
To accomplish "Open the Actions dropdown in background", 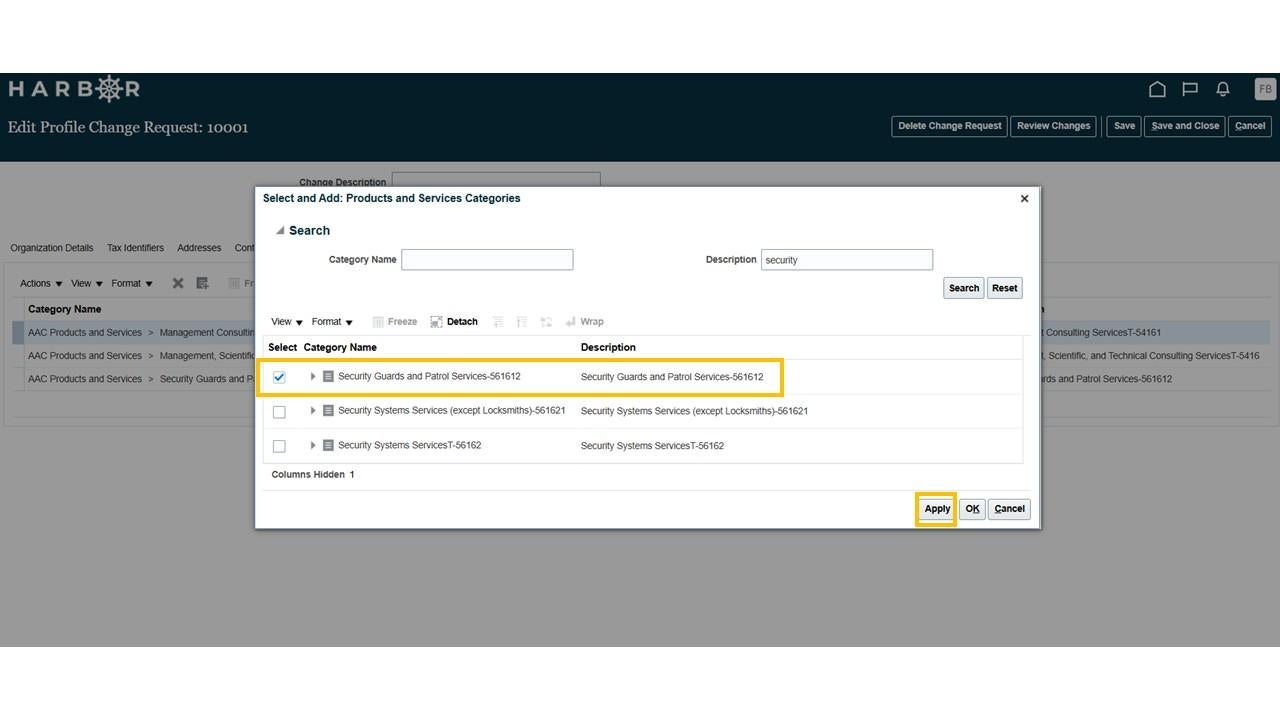I will (x=41, y=283).
